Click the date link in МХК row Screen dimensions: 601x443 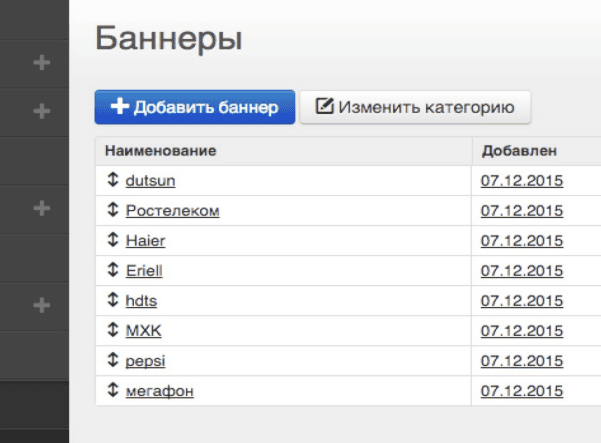[x=522, y=331]
